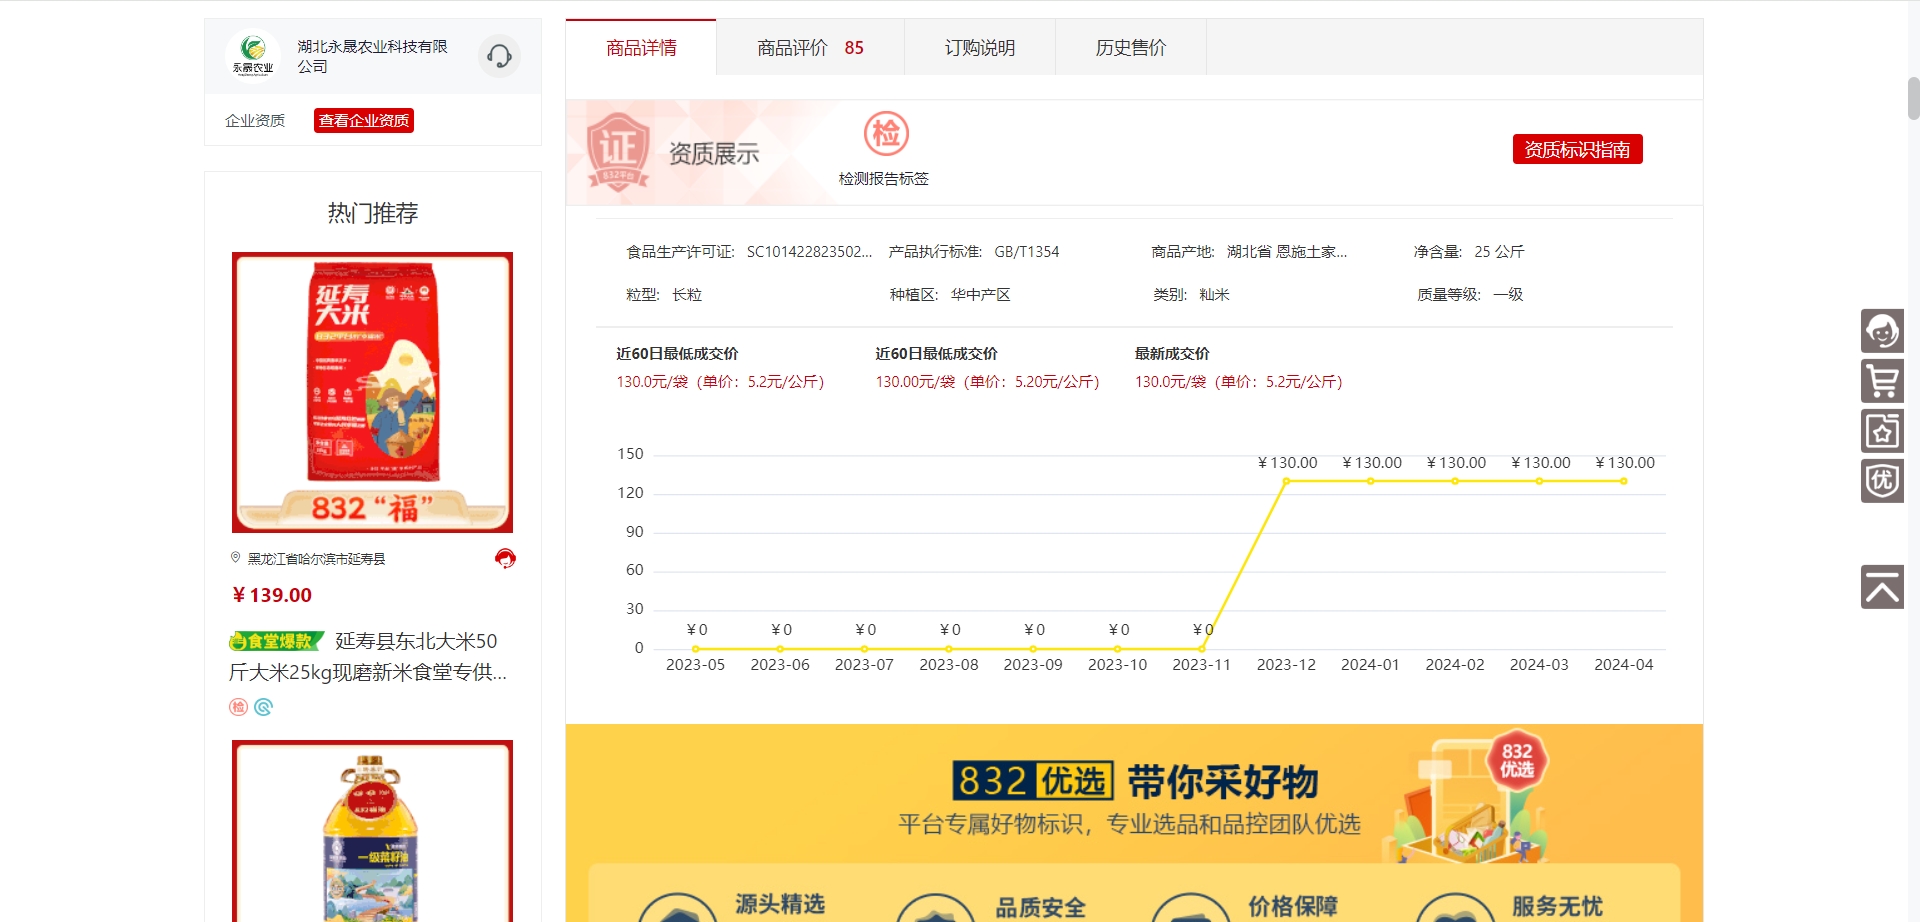
Task: Click the 检测报告标签 label
Action: (x=884, y=178)
